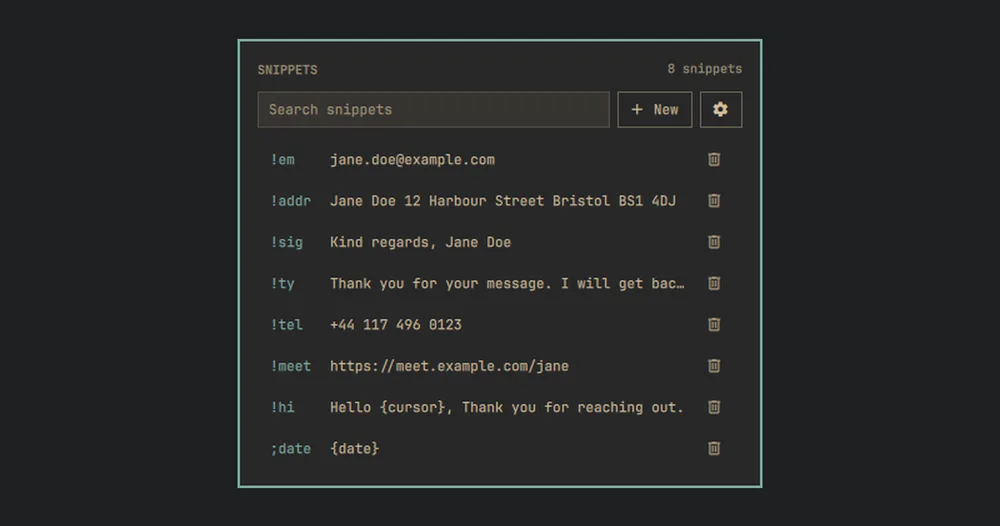The height and width of the screenshot is (526, 1000).
Task: Select the !addr trigger text
Action: [x=291, y=201]
